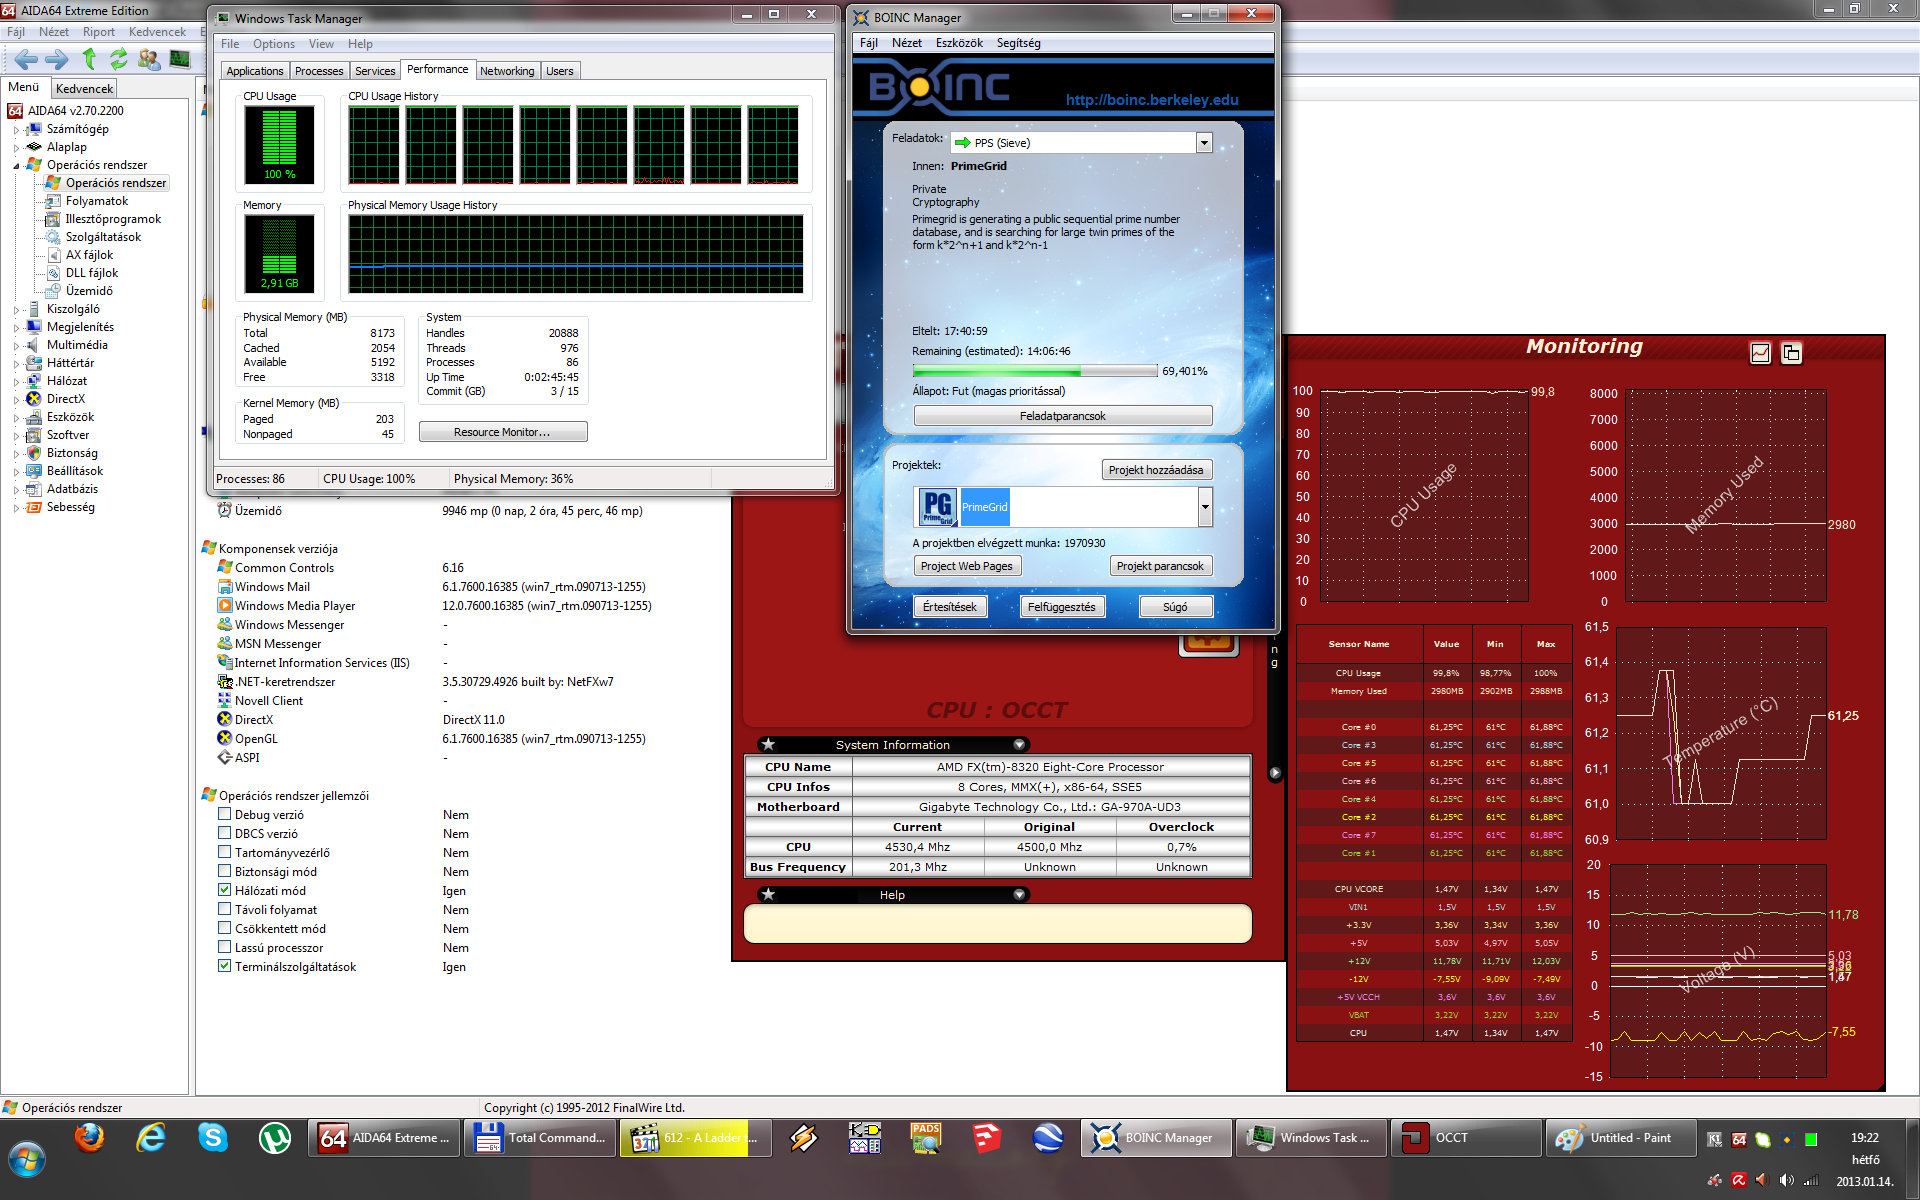The width and height of the screenshot is (1920, 1200).
Task: Switch to the Processes tab in Task Manager
Action: pyautogui.click(x=319, y=71)
